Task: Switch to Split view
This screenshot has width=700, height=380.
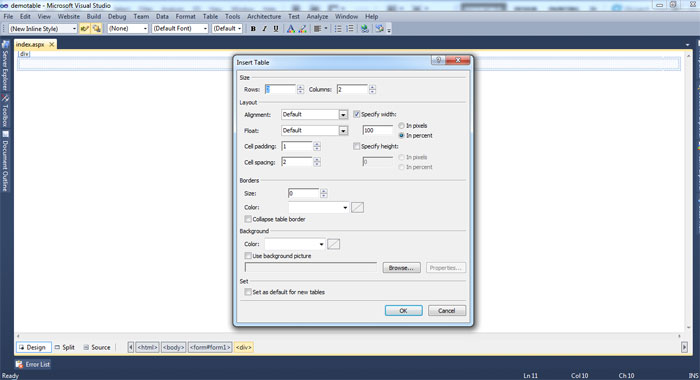Action: tap(65, 347)
